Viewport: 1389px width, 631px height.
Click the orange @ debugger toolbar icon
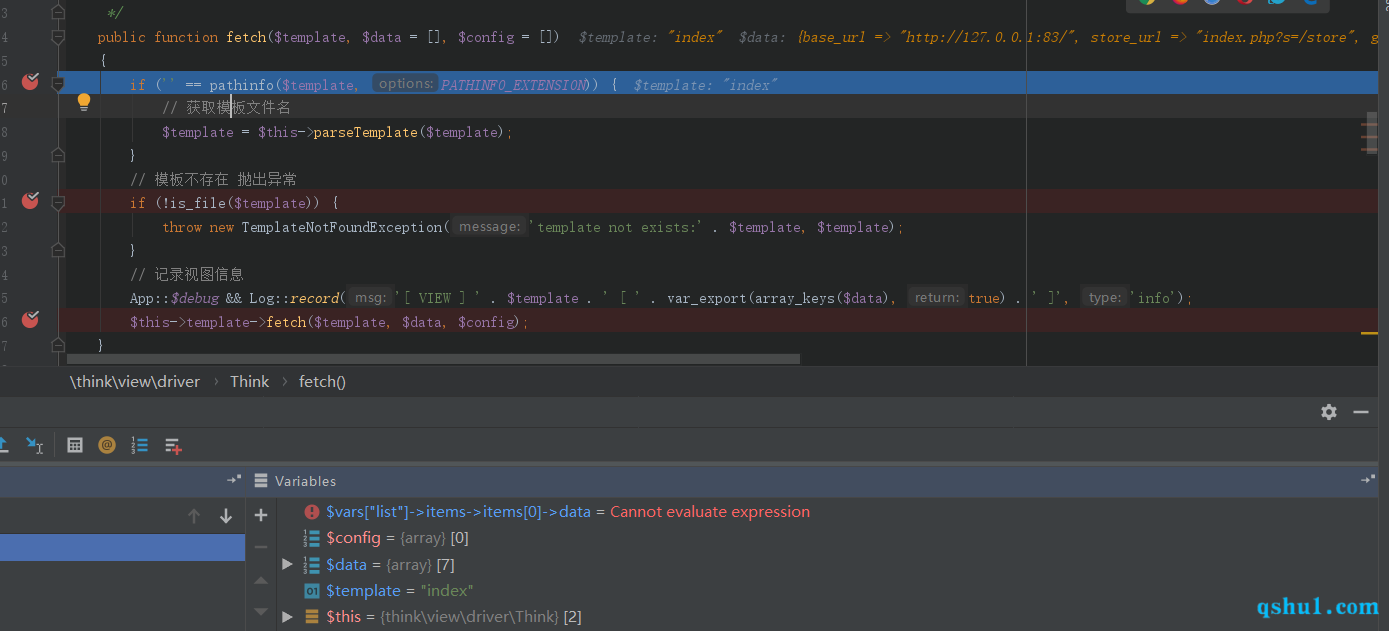(107, 445)
